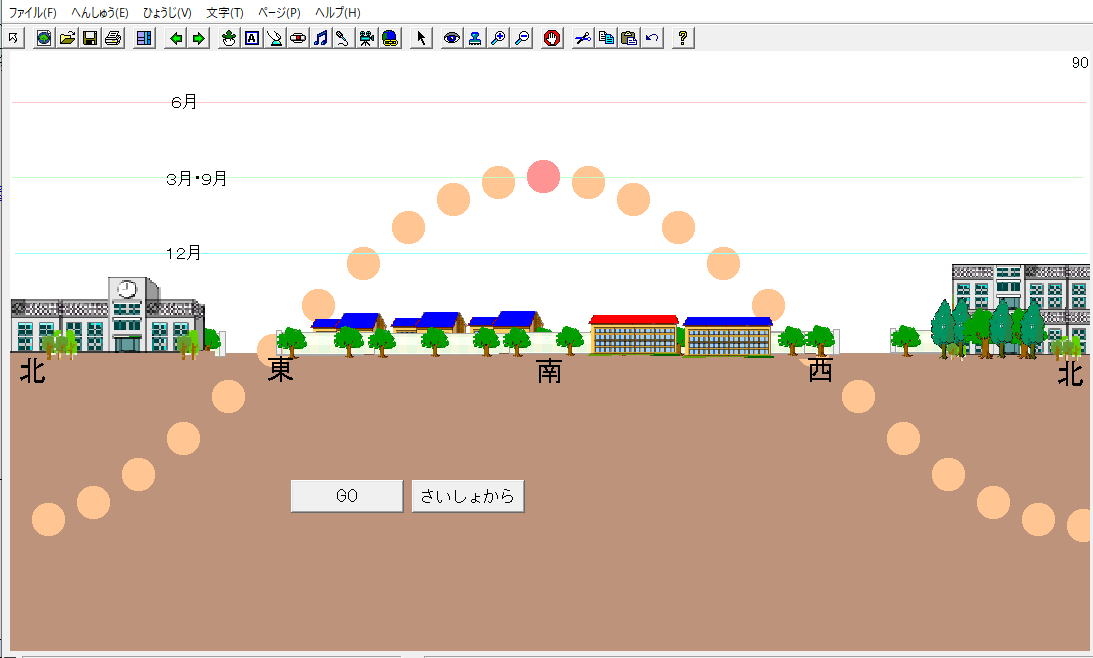Click the text box 'A' icon
Image resolution: width=1093 pixels, height=658 pixels.
(x=251, y=38)
